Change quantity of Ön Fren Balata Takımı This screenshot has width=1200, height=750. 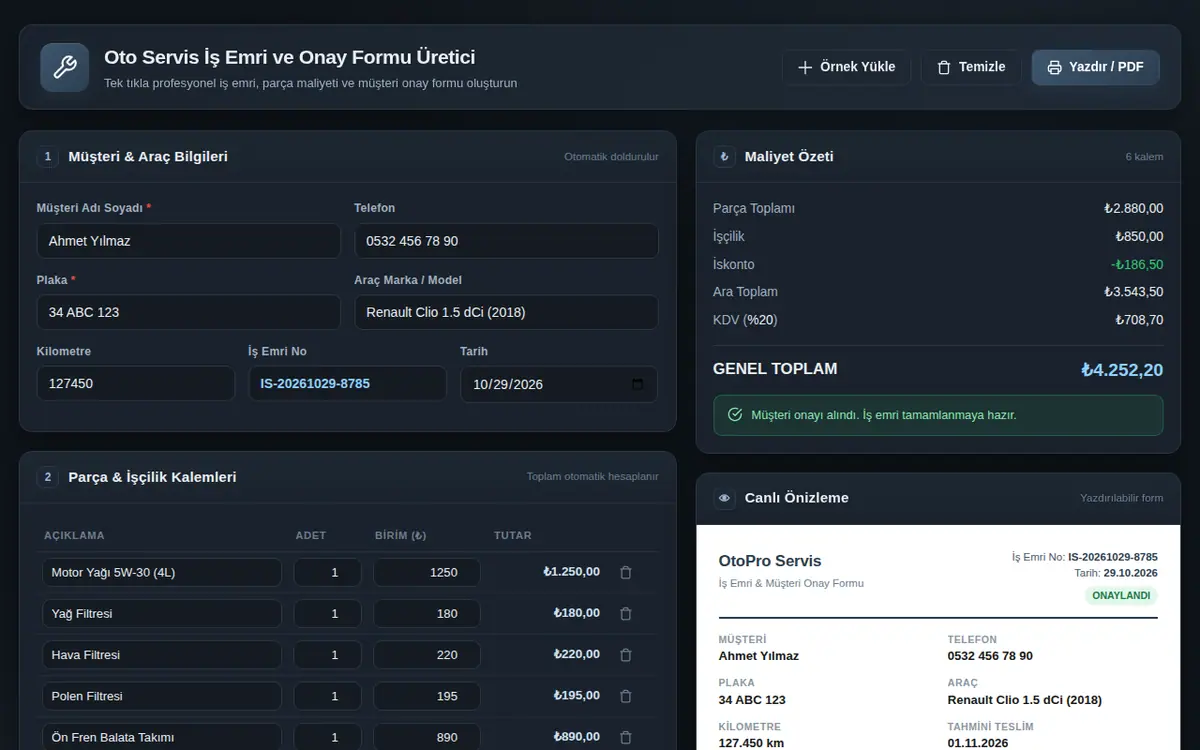tap(327, 737)
